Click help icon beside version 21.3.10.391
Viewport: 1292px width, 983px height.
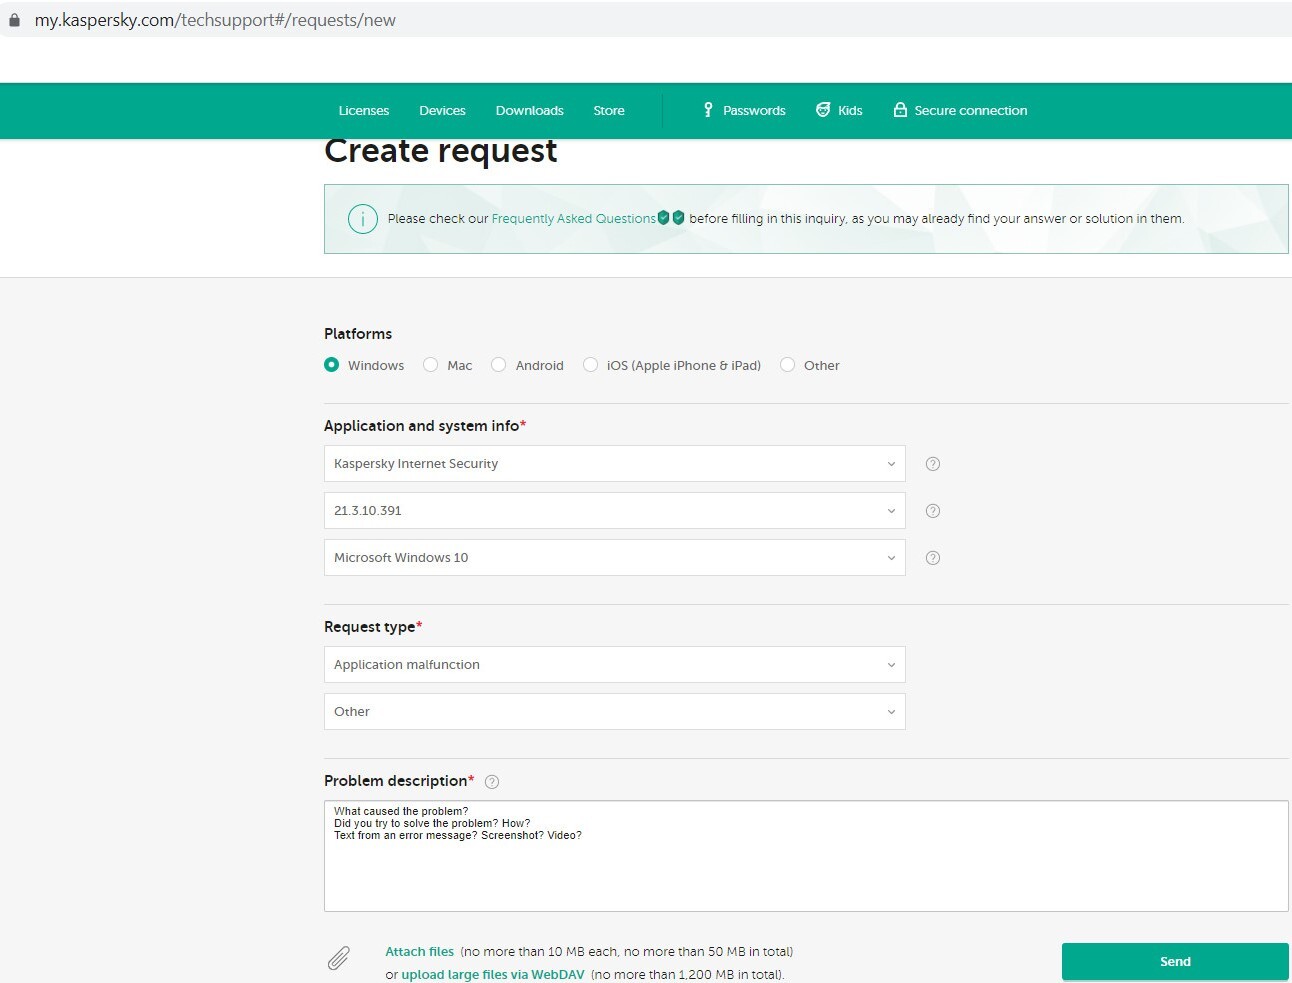[x=933, y=511]
